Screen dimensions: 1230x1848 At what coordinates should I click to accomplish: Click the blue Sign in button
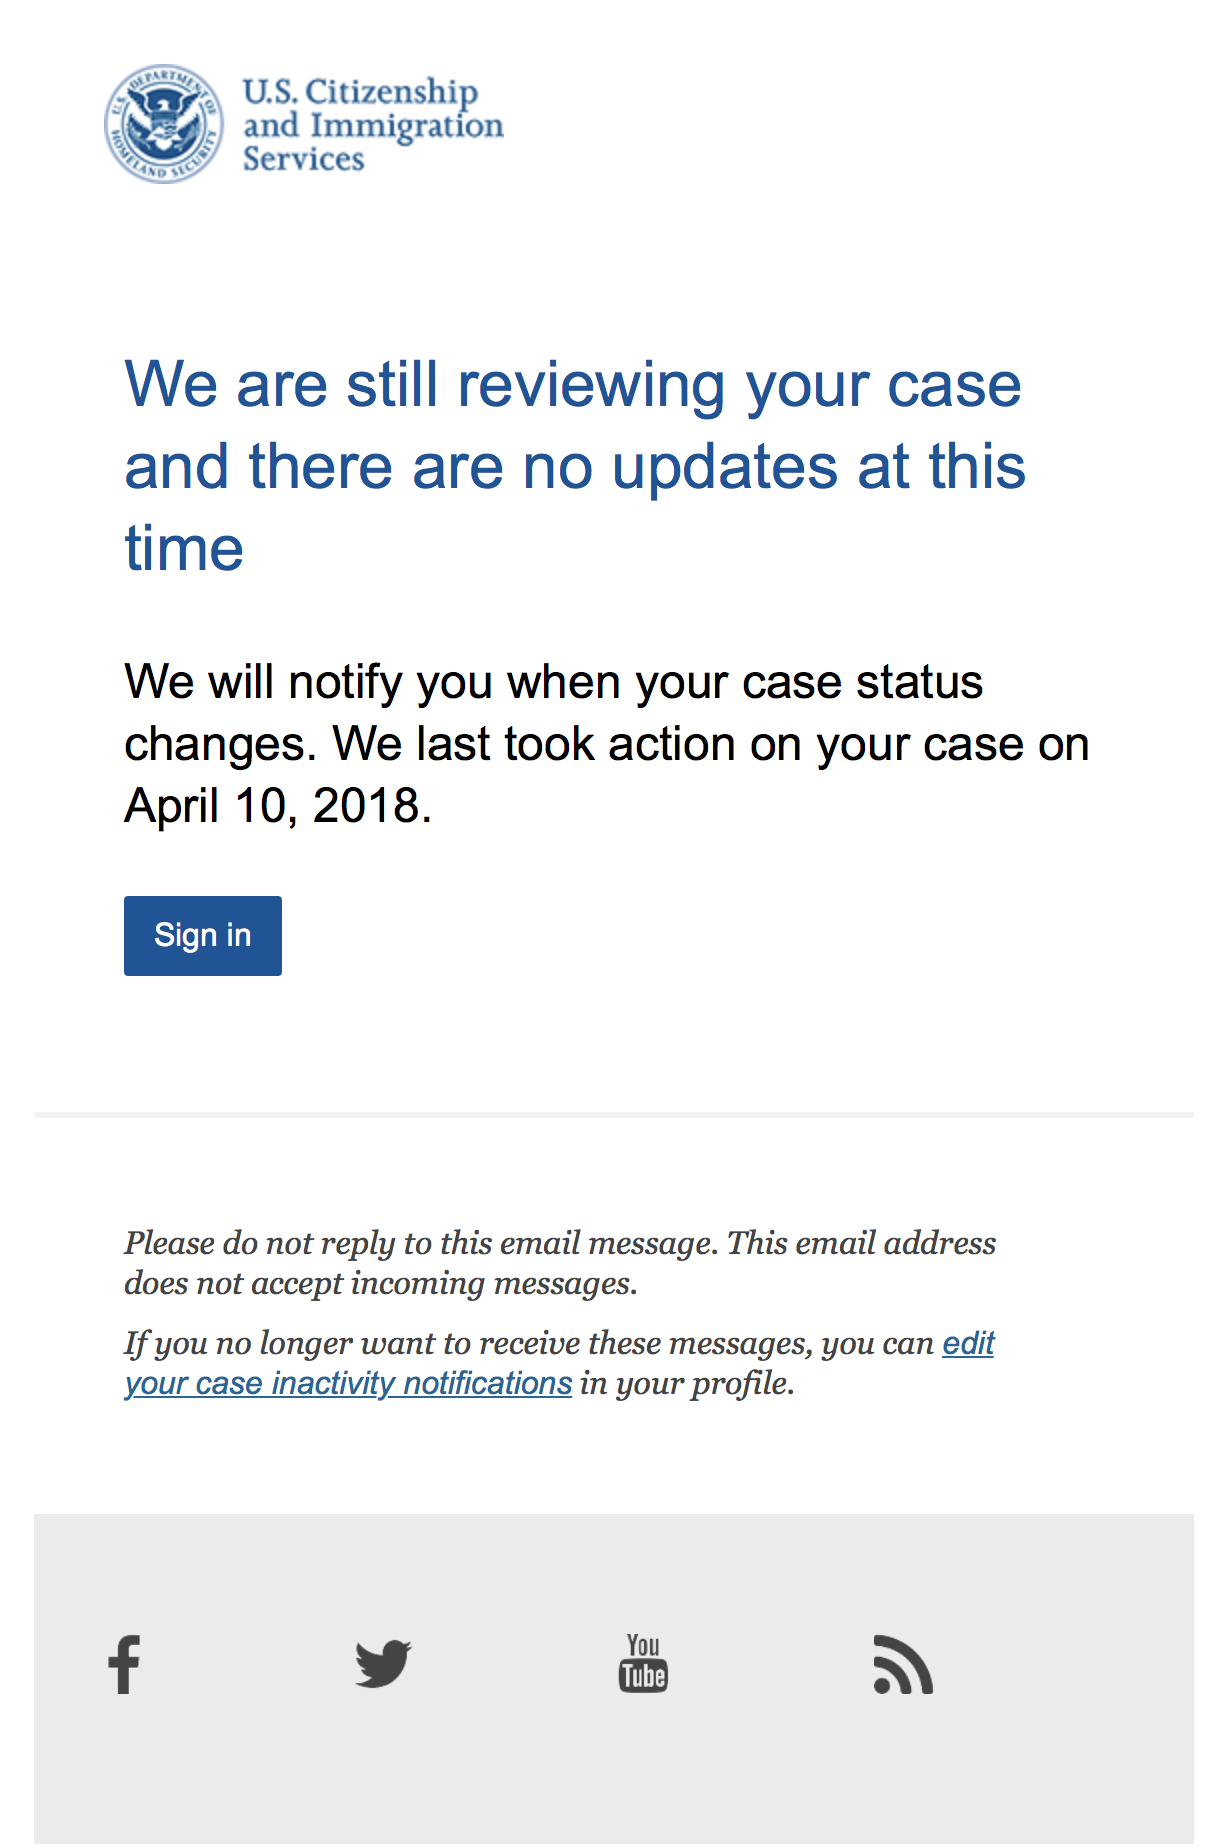(x=203, y=936)
